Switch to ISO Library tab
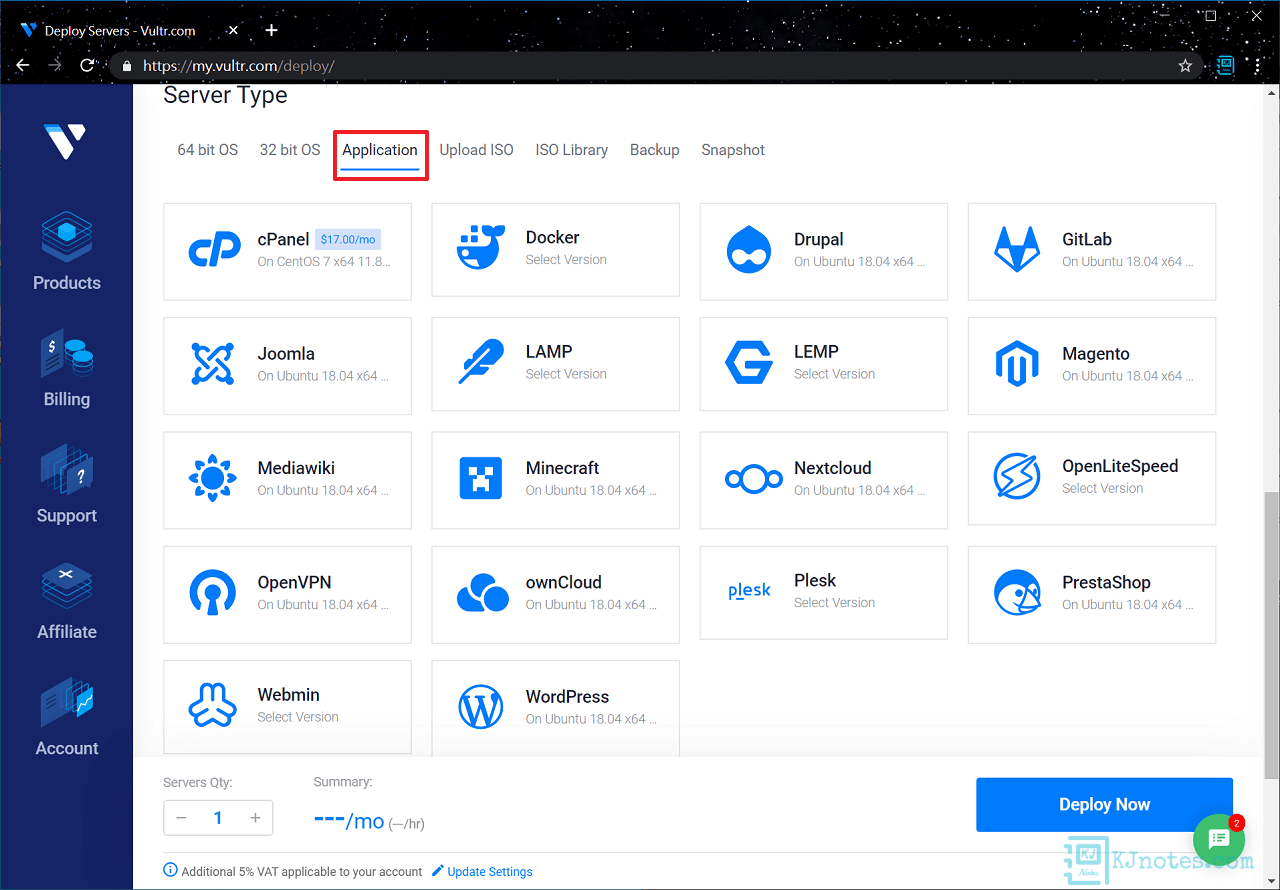 point(571,150)
